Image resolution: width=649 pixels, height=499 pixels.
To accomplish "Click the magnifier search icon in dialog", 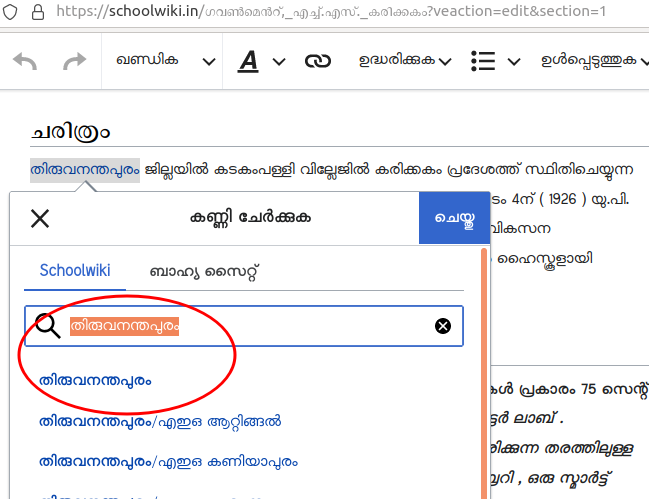I will point(48,326).
